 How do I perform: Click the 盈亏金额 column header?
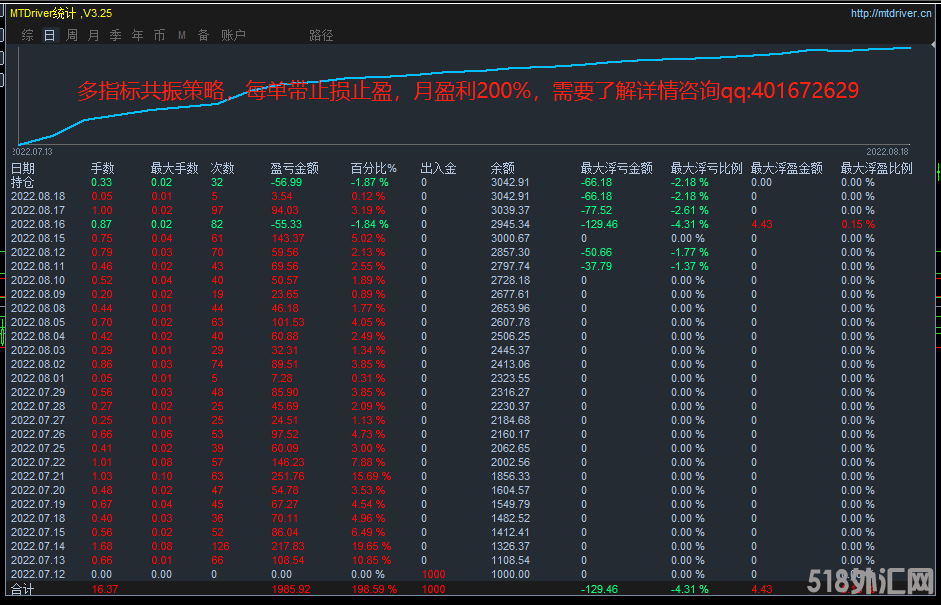(x=295, y=168)
